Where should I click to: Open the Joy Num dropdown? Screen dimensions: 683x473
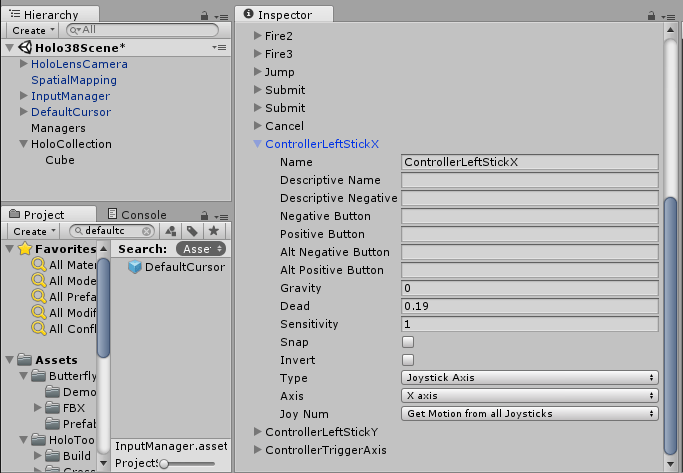coord(529,414)
